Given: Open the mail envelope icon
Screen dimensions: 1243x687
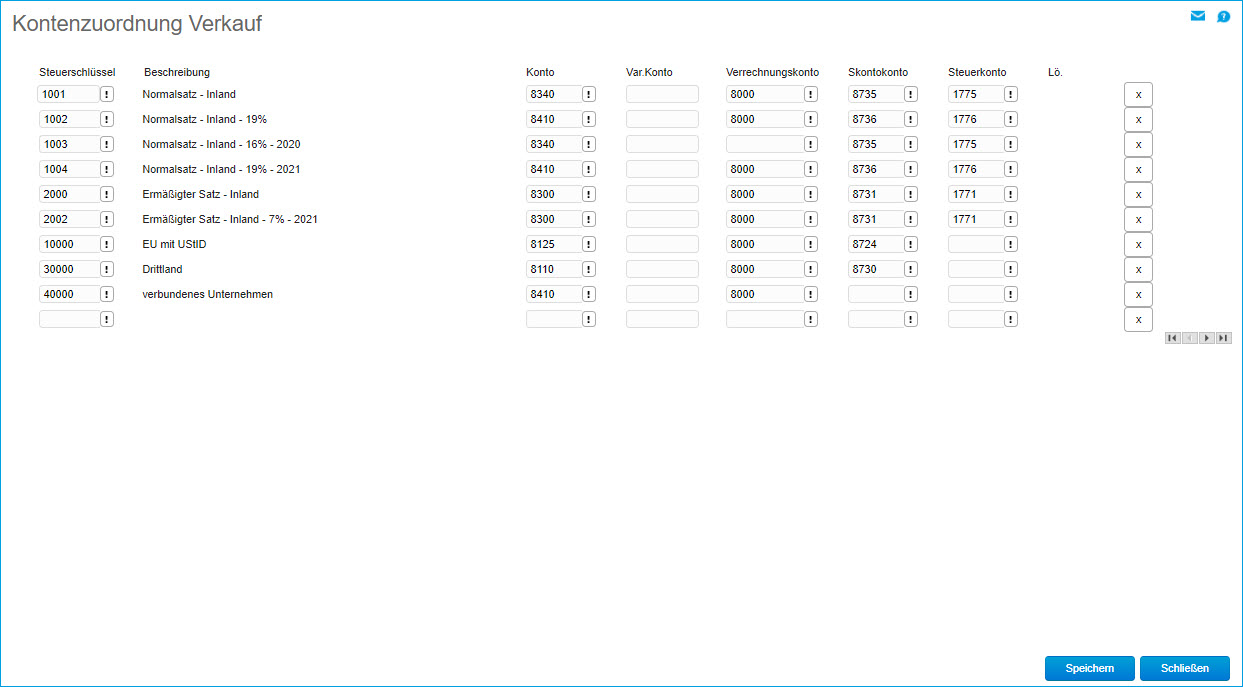Looking at the screenshot, I should coord(1198,16).
